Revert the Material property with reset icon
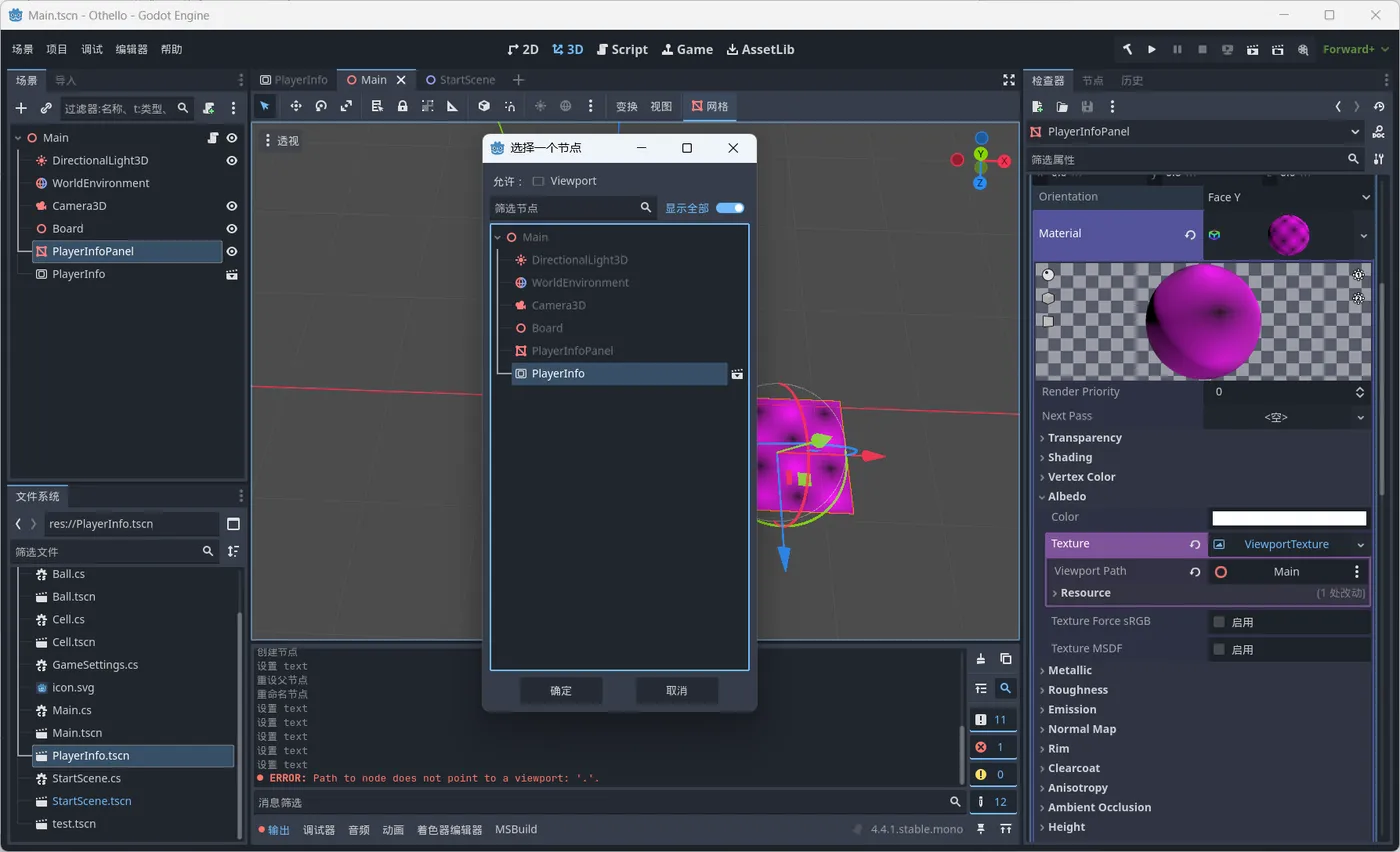The height and width of the screenshot is (852, 1400). 1190,235
